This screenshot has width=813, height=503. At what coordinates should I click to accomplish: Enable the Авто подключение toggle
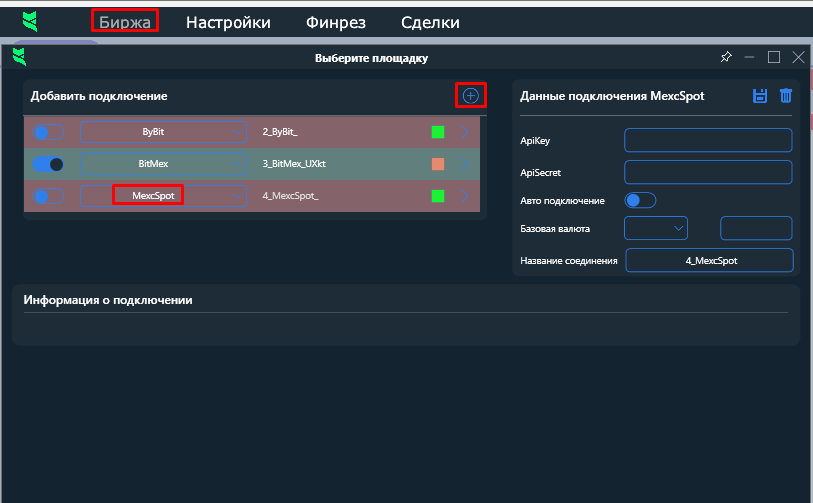pos(640,200)
